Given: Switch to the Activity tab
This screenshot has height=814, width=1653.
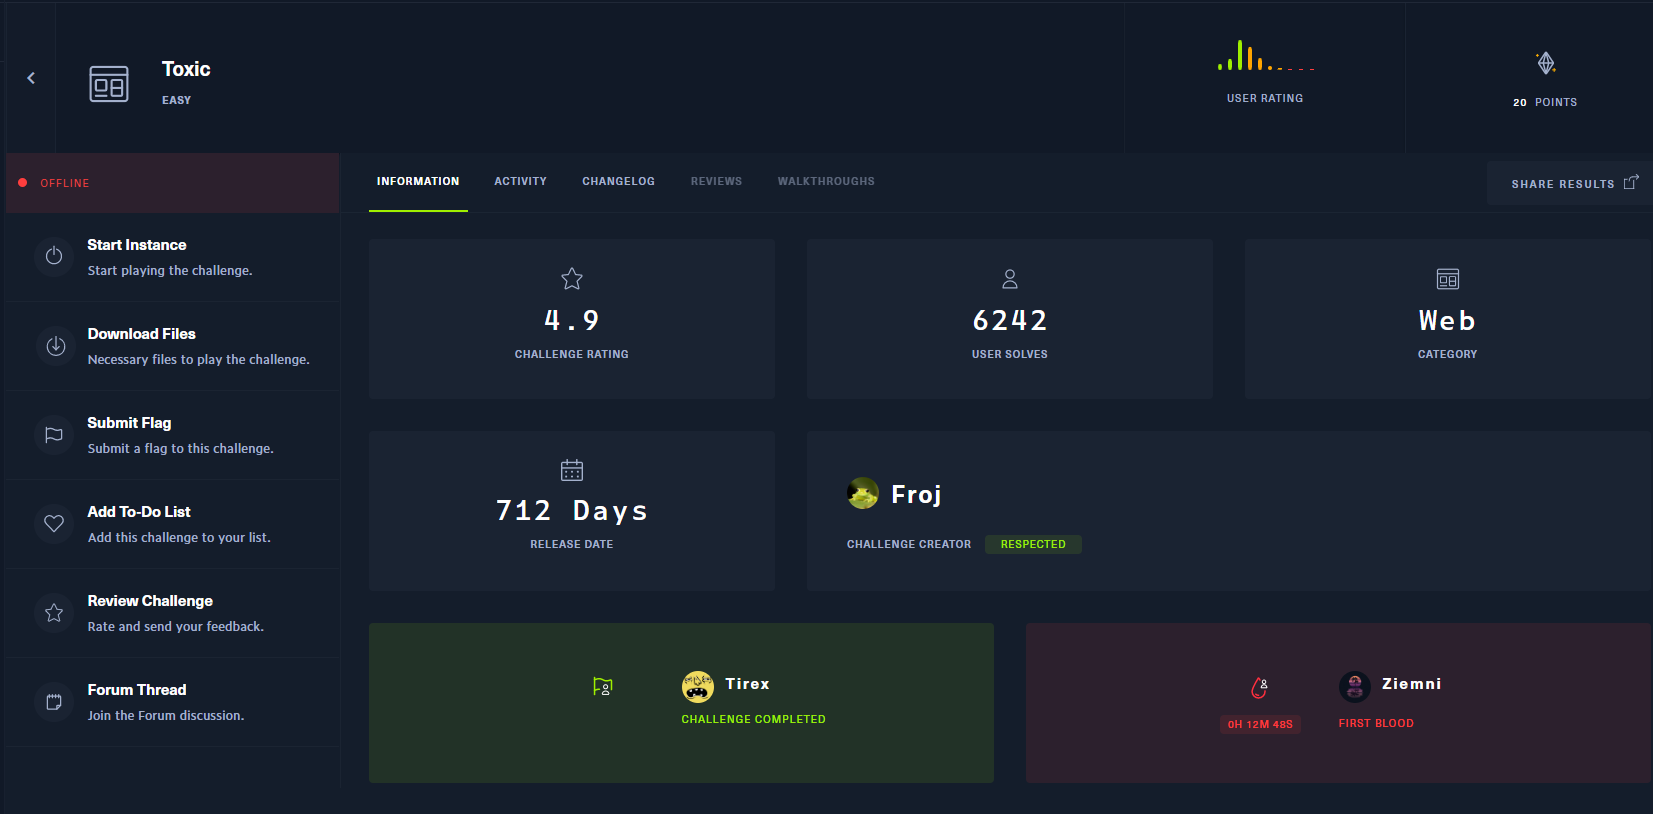Looking at the screenshot, I should (520, 181).
